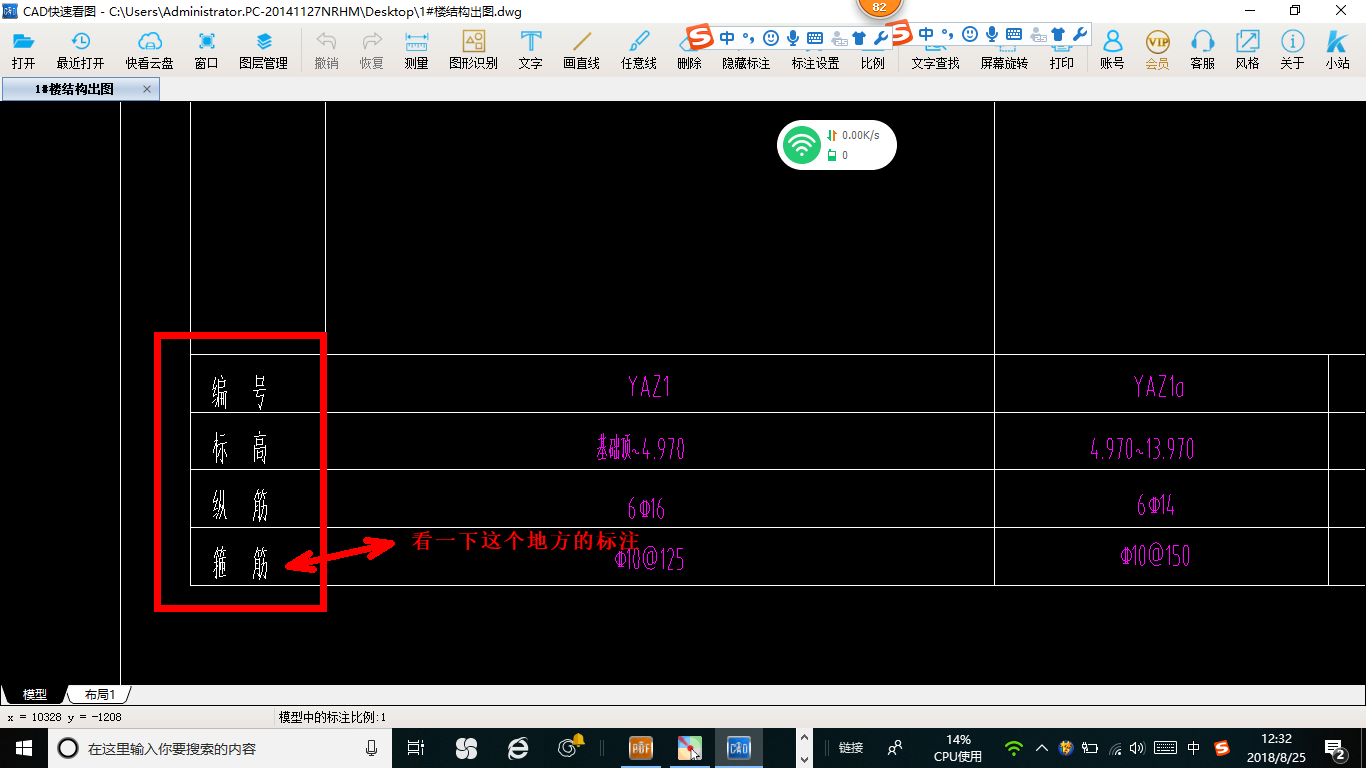
Task: Click the 撤销 undo arrow
Action: pyautogui.click(x=326, y=50)
